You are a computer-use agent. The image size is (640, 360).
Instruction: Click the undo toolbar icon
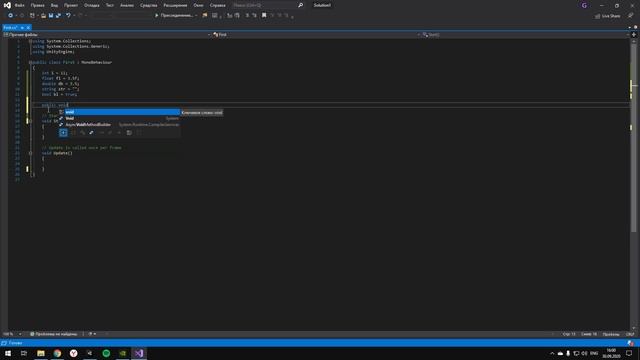tap(68, 16)
